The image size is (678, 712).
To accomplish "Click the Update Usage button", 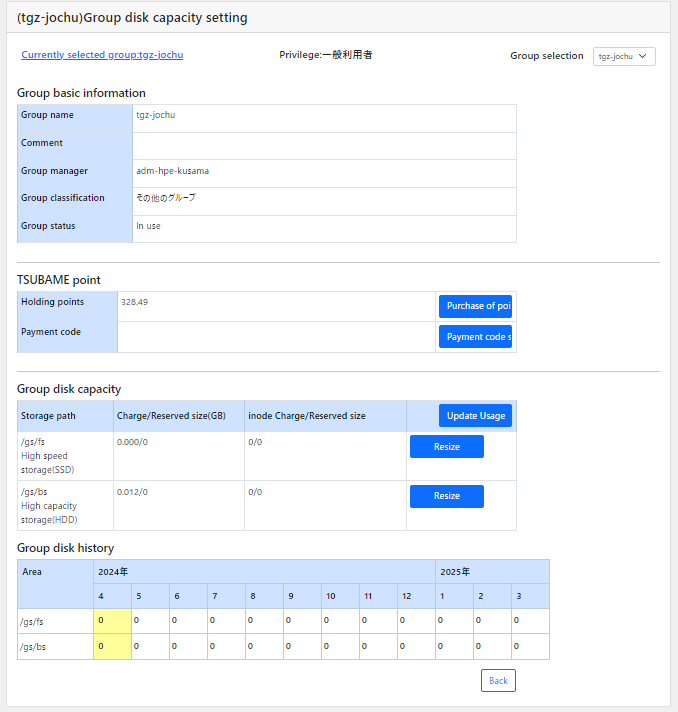I will point(475,415).
